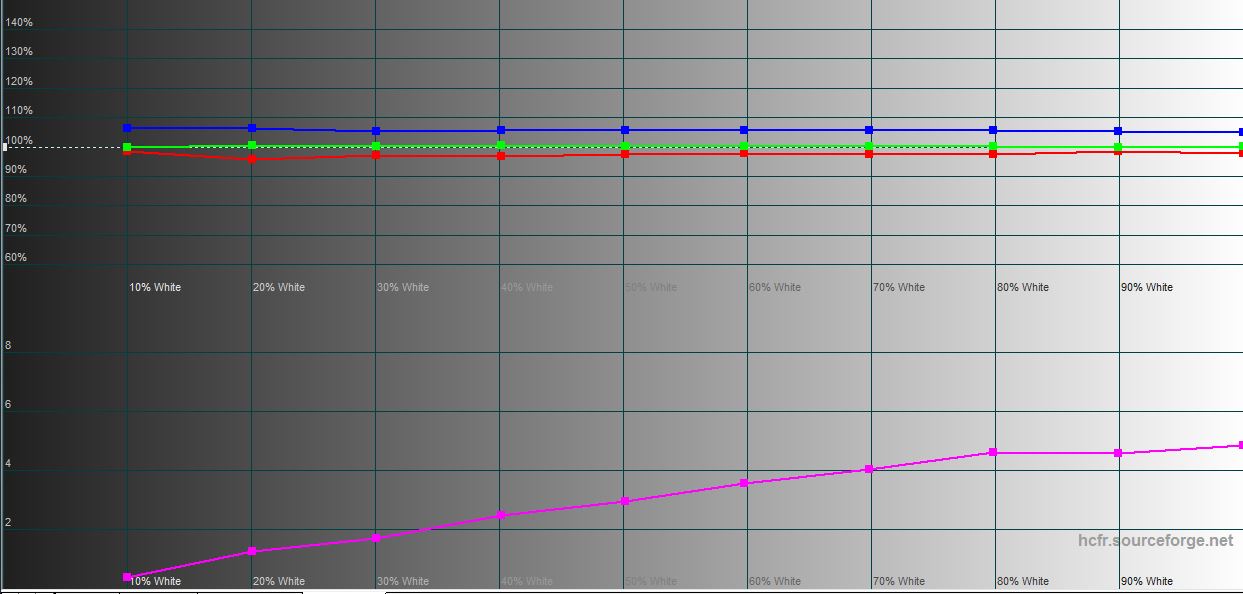Click the red point at 70% White
This screenshot has width=1243, height=594.
click(x=869, y=154)
